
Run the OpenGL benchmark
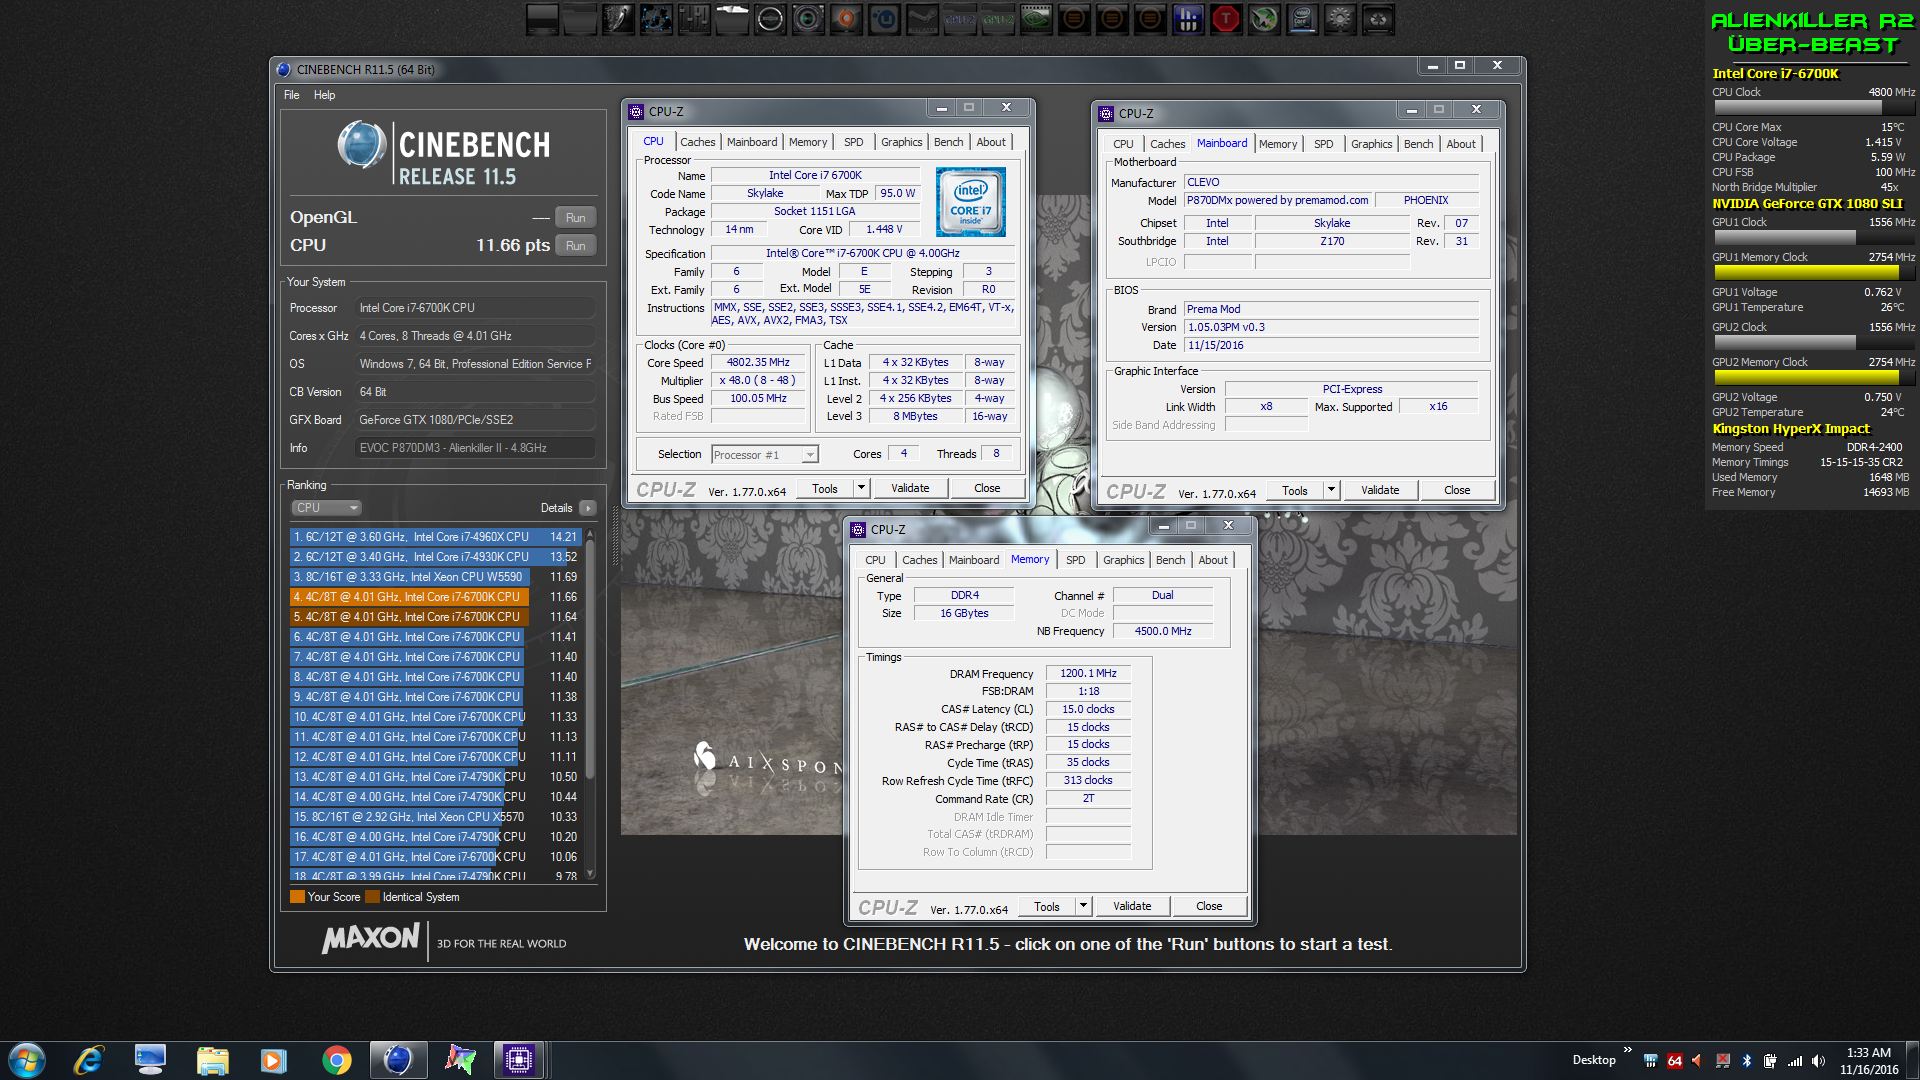coord(576,218)
